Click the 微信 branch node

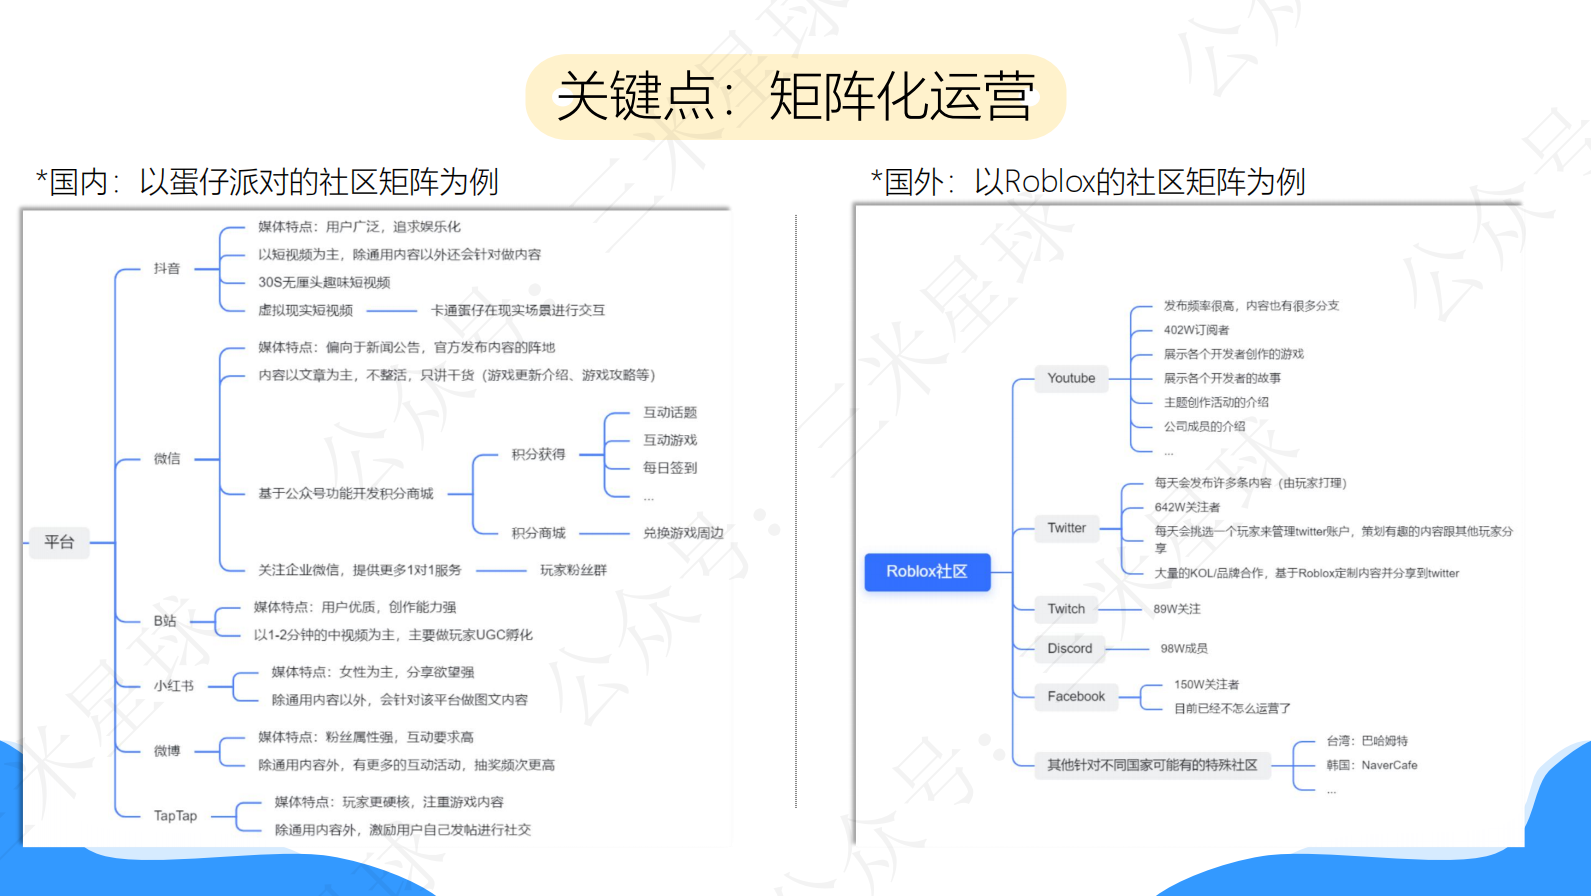167,459
